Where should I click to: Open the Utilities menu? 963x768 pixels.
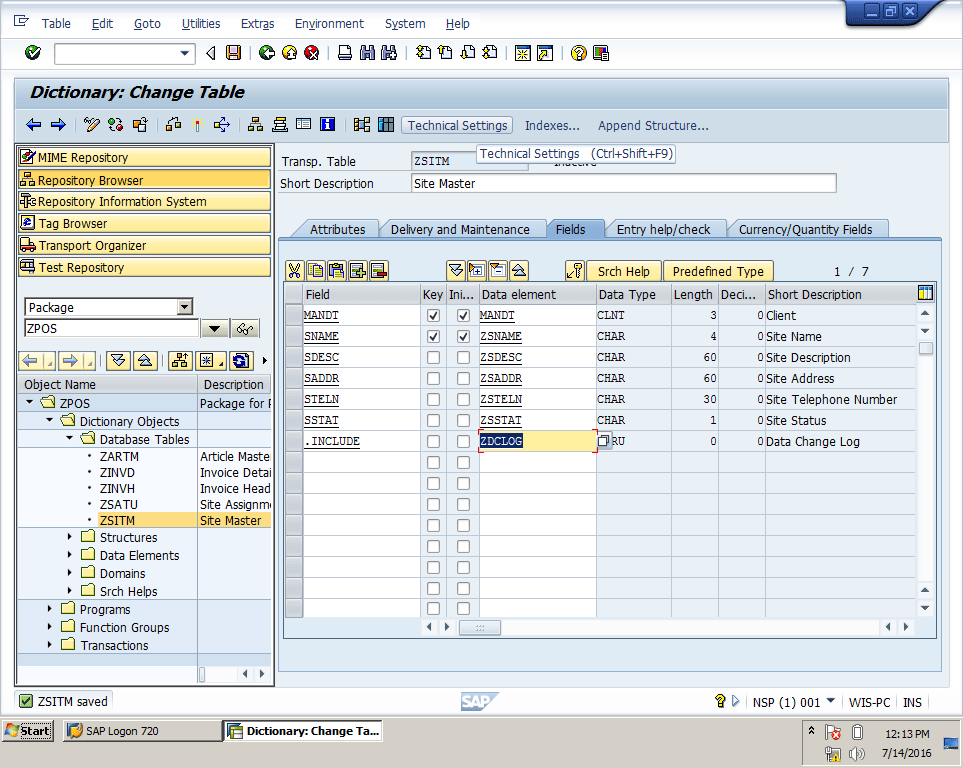click(x=201, y=23)
